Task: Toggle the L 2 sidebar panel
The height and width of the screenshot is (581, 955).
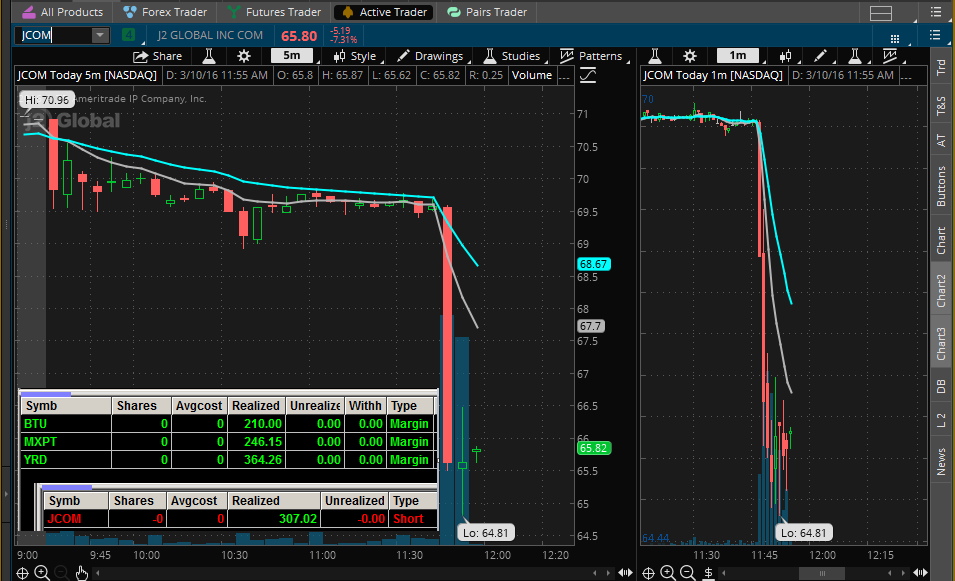Action: [x=942, y=420]
